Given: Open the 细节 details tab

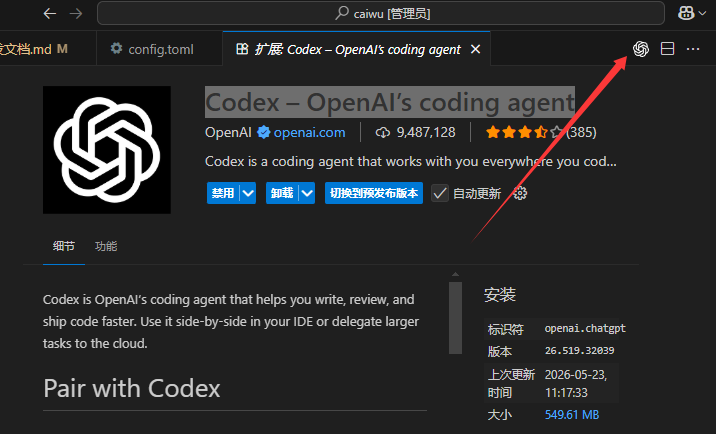Looking at the screenshot, I should pos(63,246).
